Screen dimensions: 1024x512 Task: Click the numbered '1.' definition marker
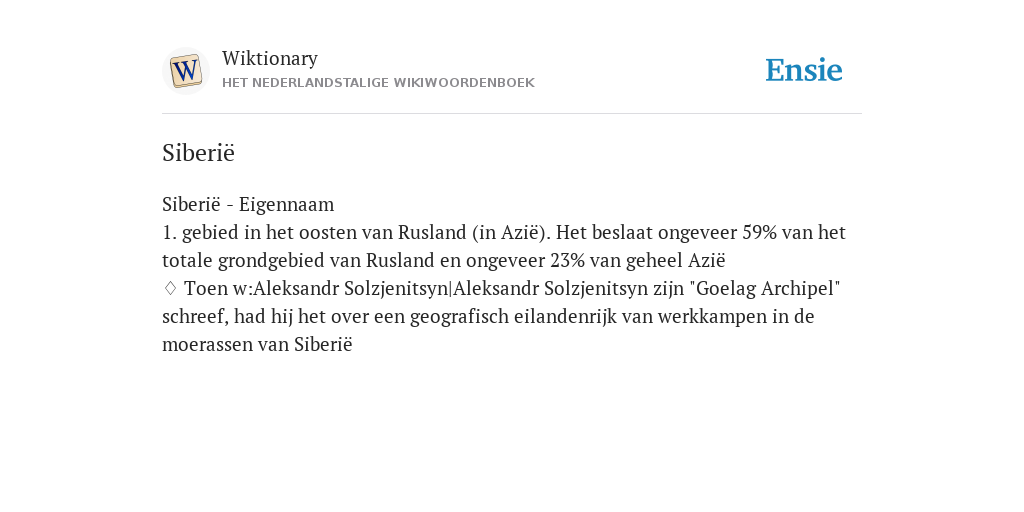[x=169, y=232]
